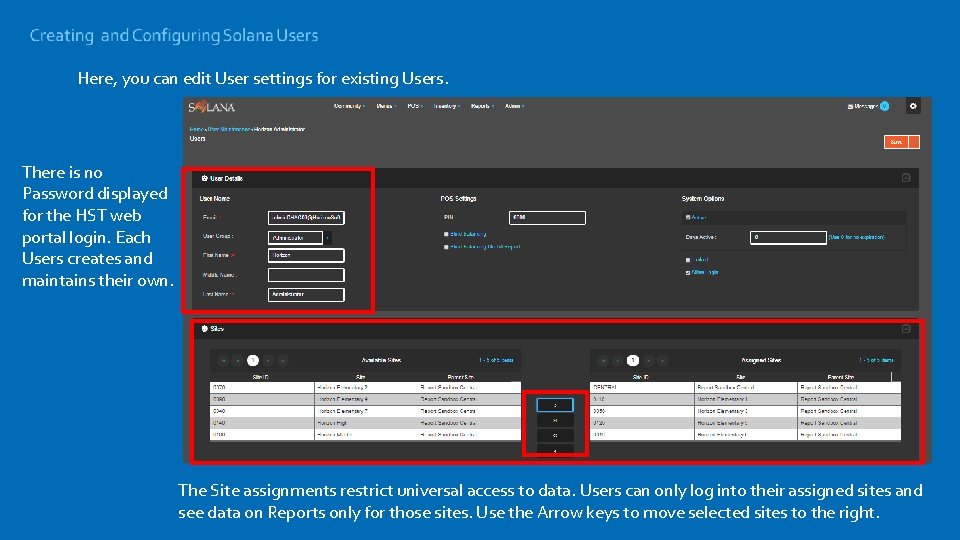Viewport: 960px width, 540px height.
Task: Select page 1 in Assigned Sites
Action: point(633,361)
